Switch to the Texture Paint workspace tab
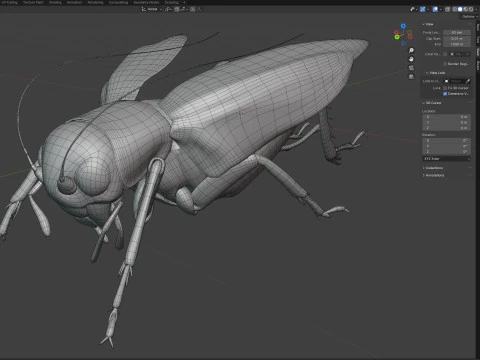This screenshot has height=360, width=480. pos(33,2)
